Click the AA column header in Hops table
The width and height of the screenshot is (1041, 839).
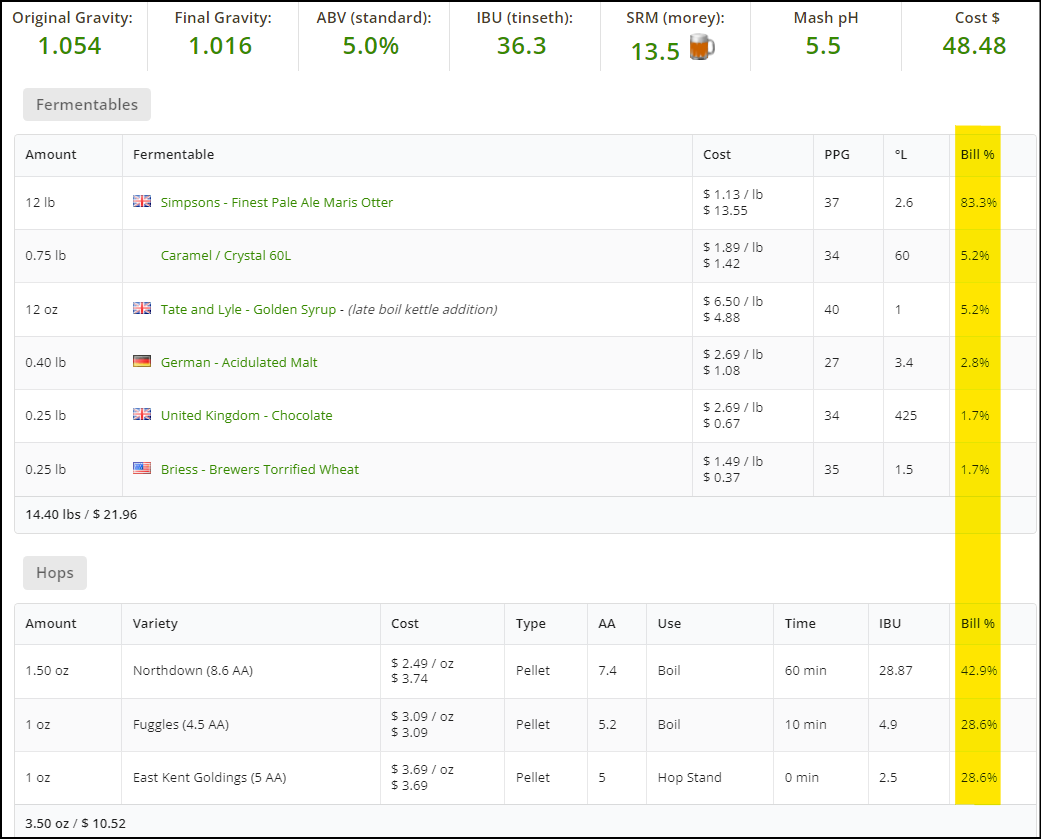(607, 623)
